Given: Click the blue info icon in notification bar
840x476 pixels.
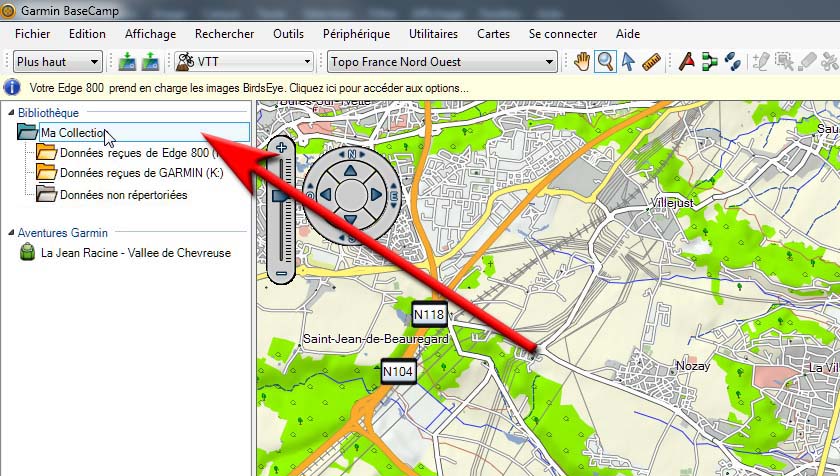Looking at the screenshot, I should pos(11,87).
